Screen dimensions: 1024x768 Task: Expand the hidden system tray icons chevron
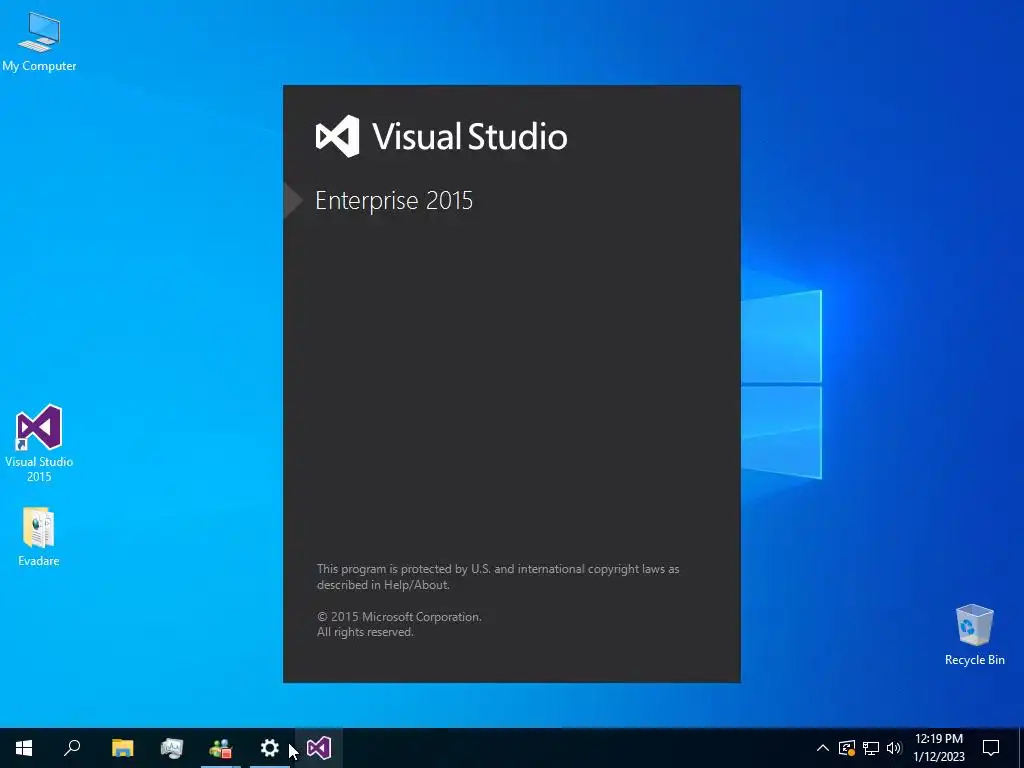click(x=823, y=748)
